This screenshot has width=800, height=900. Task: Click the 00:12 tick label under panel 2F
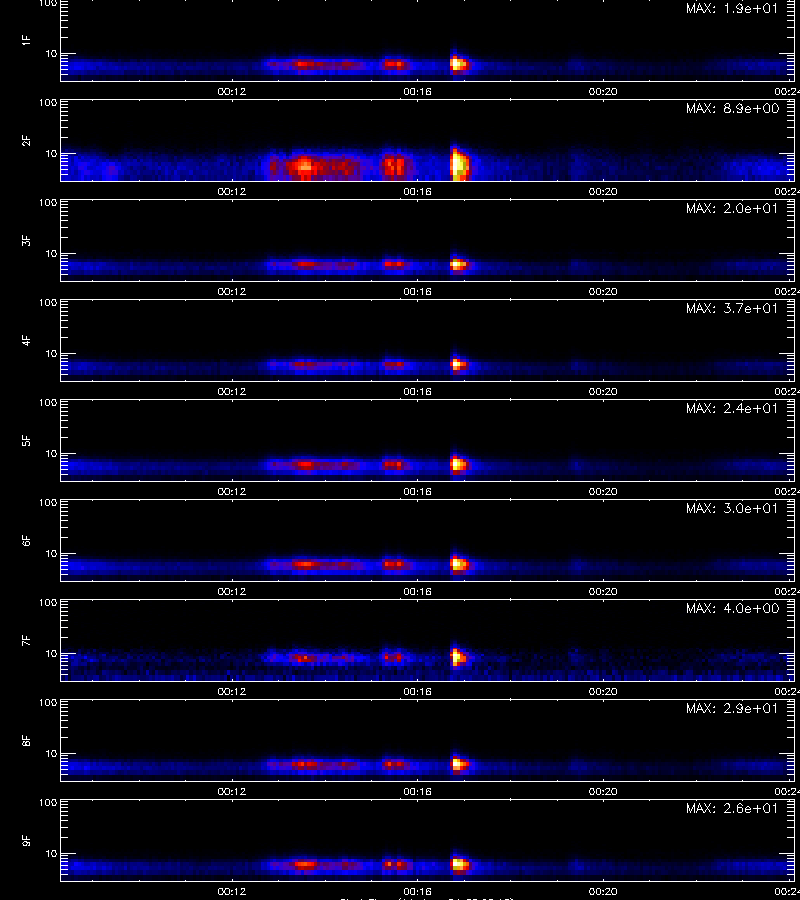232,192
